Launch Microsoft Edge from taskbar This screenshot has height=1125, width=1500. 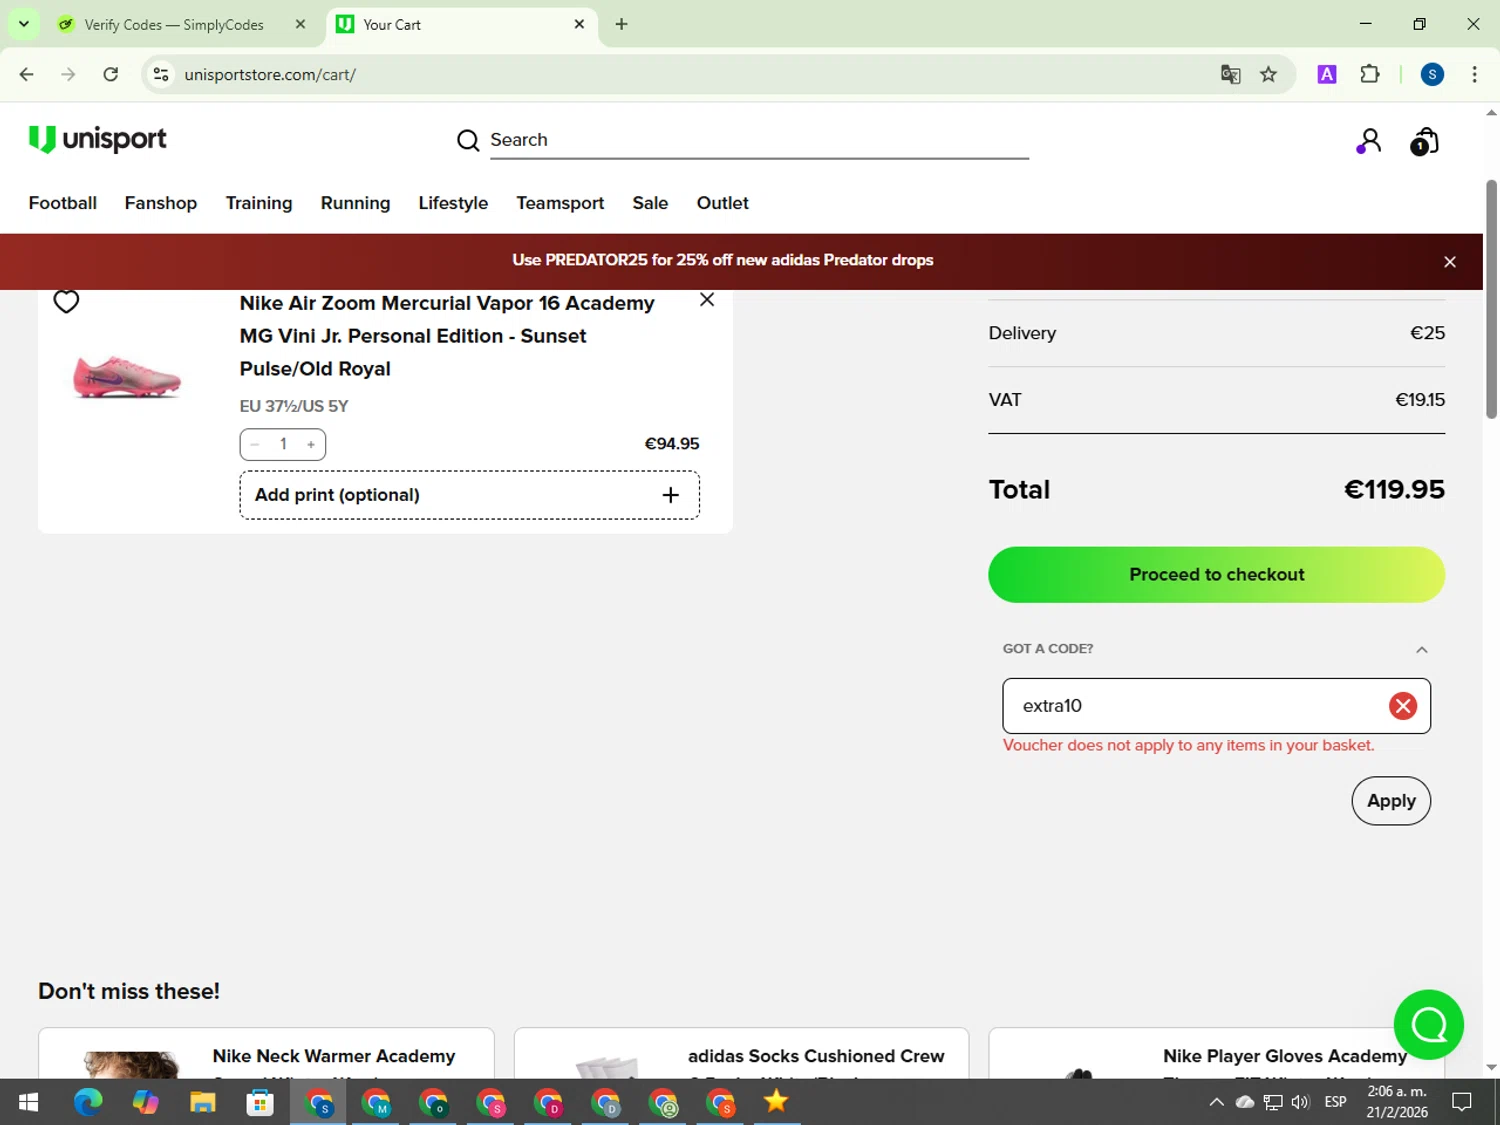[x=88, y=1102]
